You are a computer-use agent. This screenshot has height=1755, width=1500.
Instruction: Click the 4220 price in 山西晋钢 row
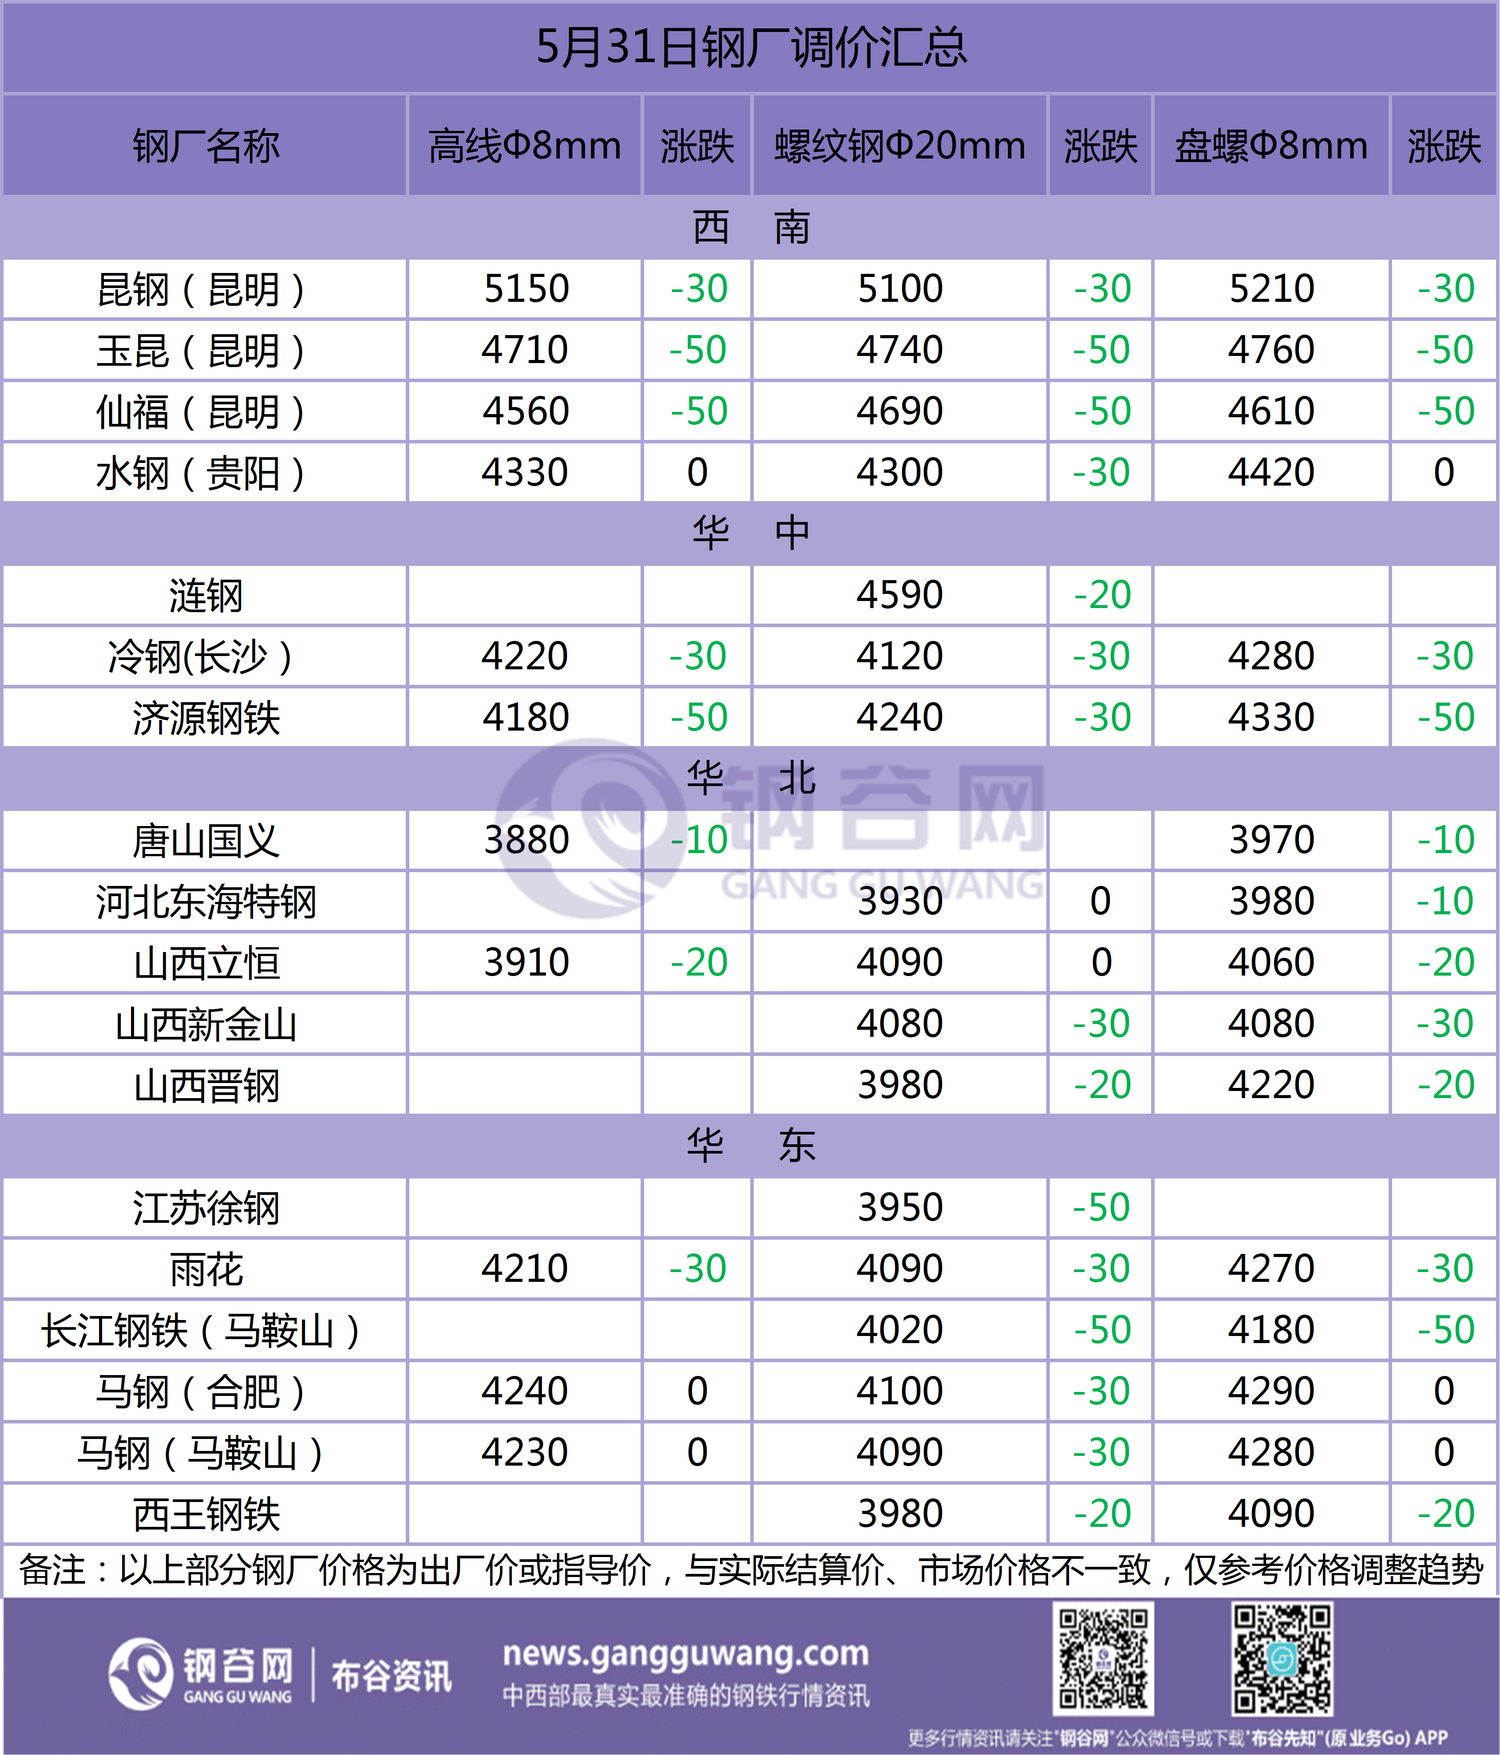[x=1271, y=1085]
